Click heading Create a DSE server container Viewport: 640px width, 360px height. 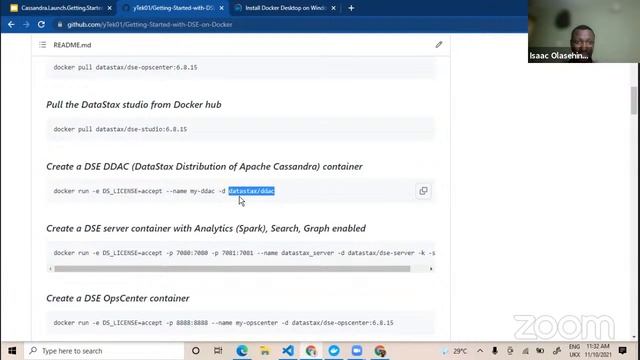point(206,228)
